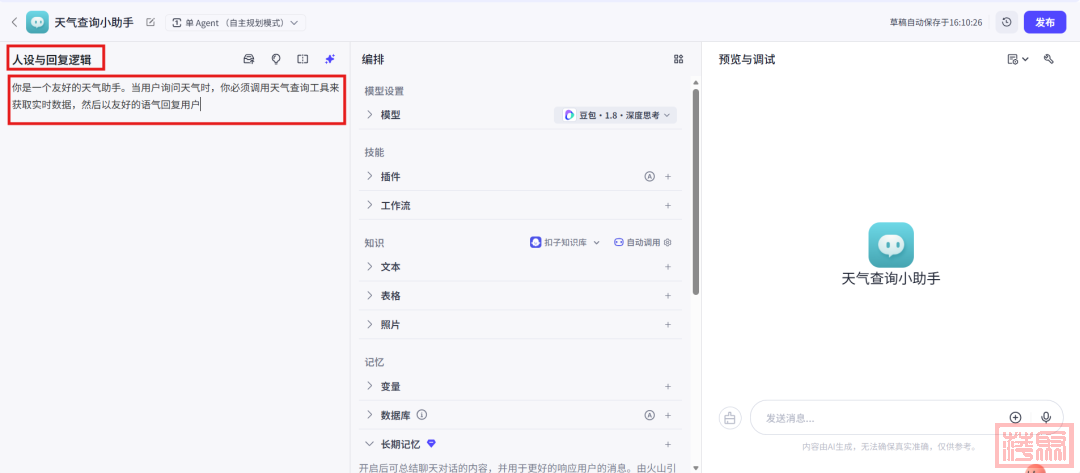Open the 单 Agent mode dropdown
Screen dimensions: 1080x473
(x=236, y=22)
